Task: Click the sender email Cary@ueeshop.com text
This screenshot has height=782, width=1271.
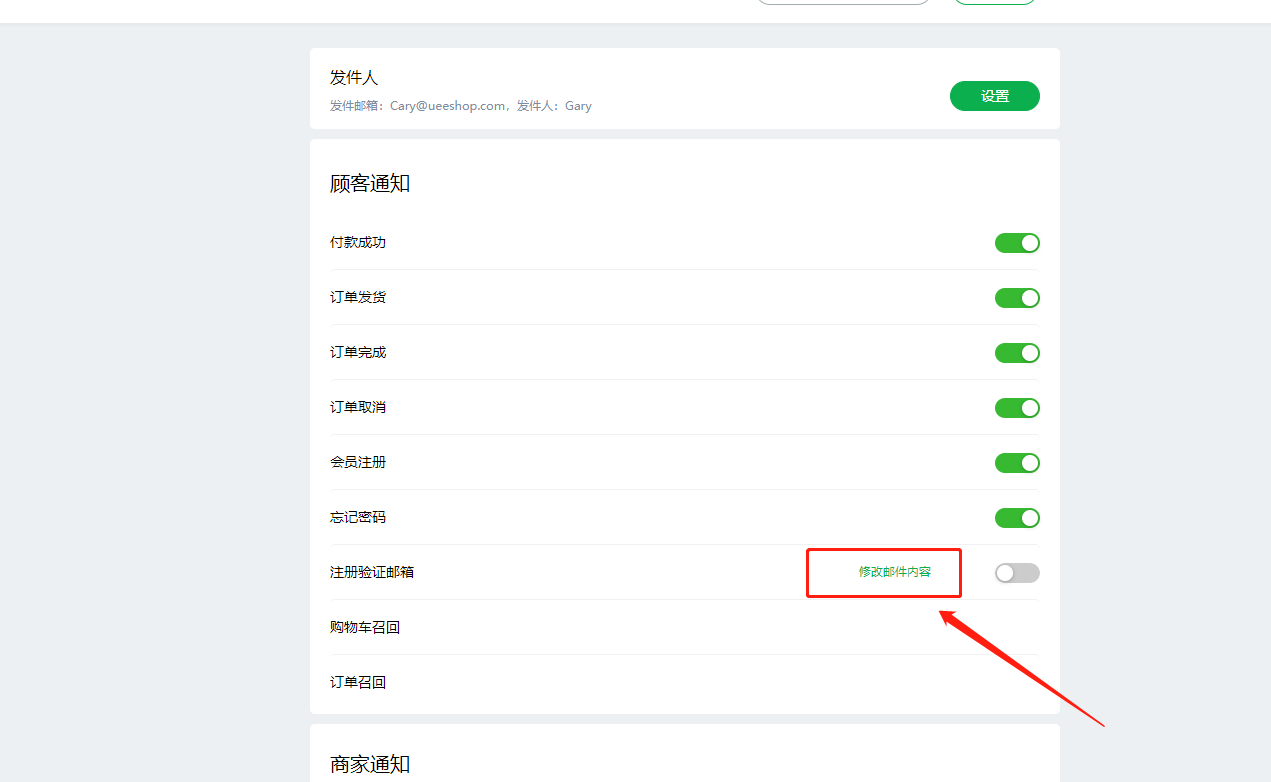Action: (447, 106)
